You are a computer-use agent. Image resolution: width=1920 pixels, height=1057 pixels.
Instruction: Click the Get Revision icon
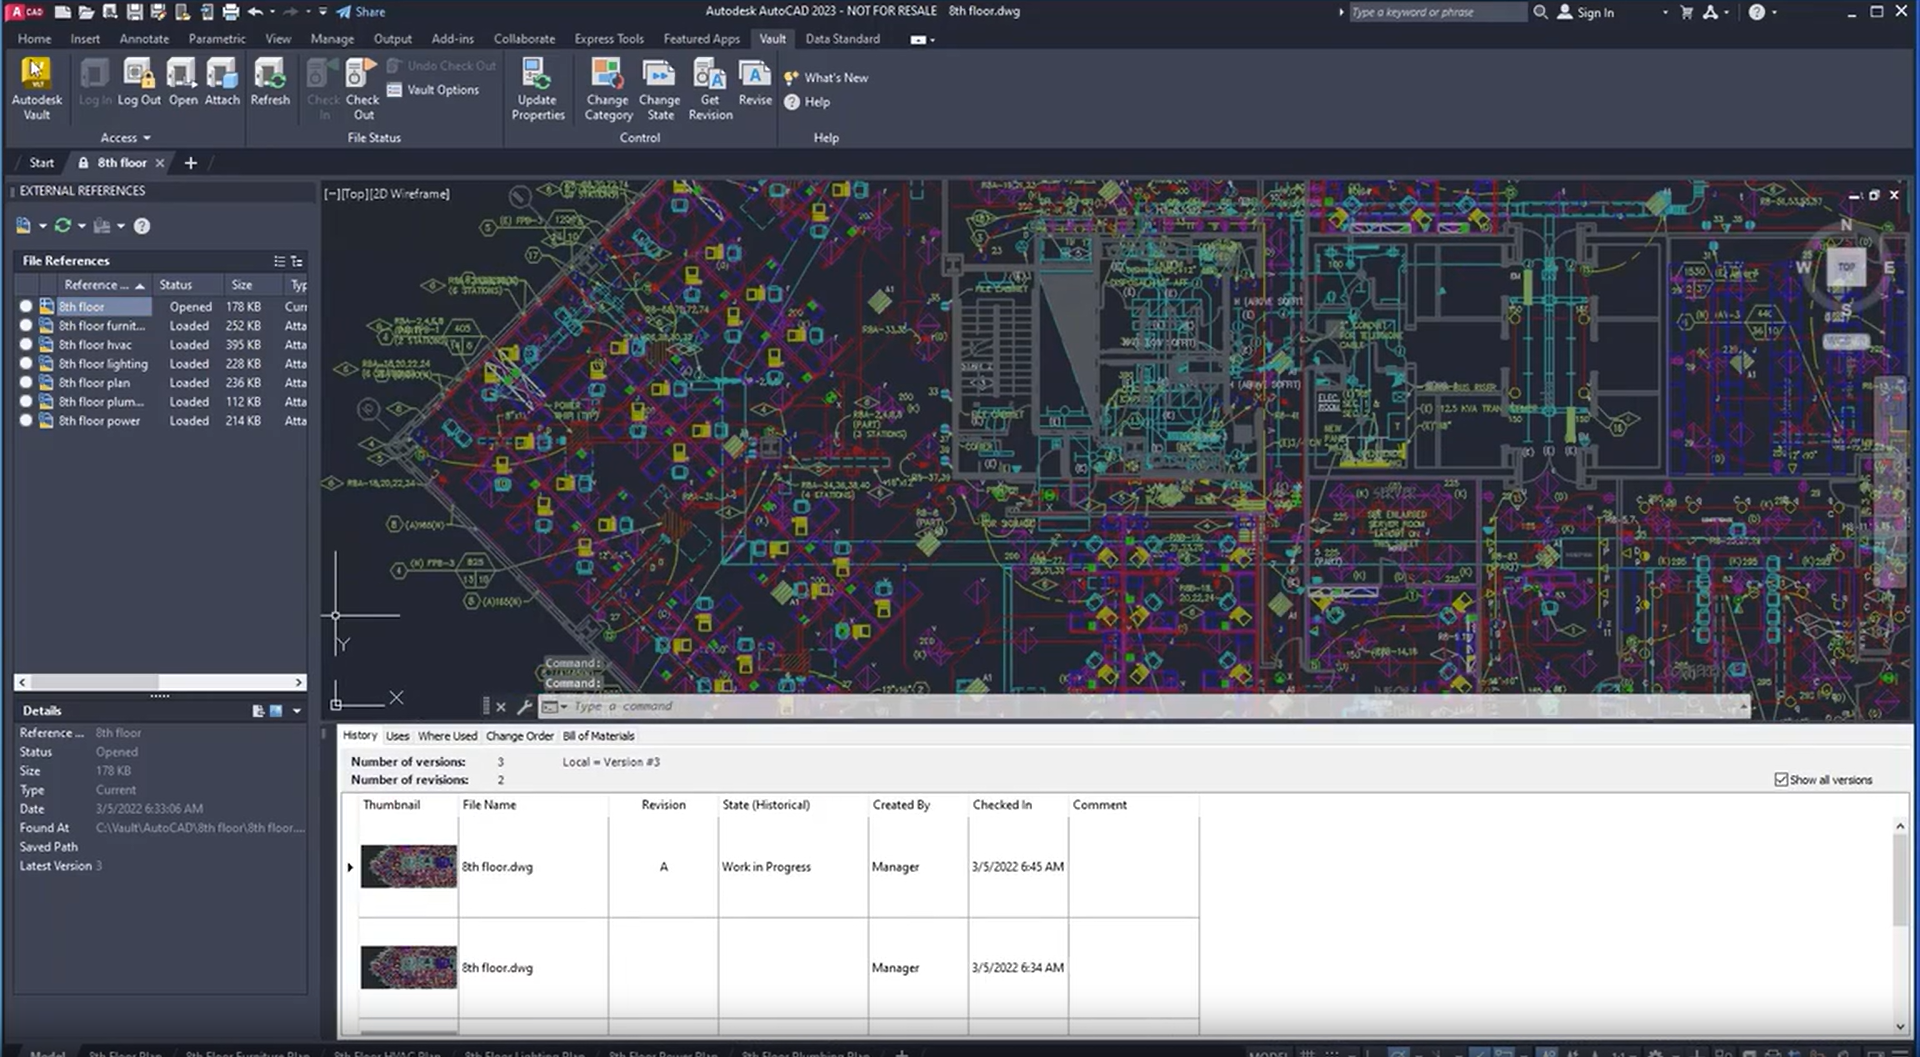[710, 88]
